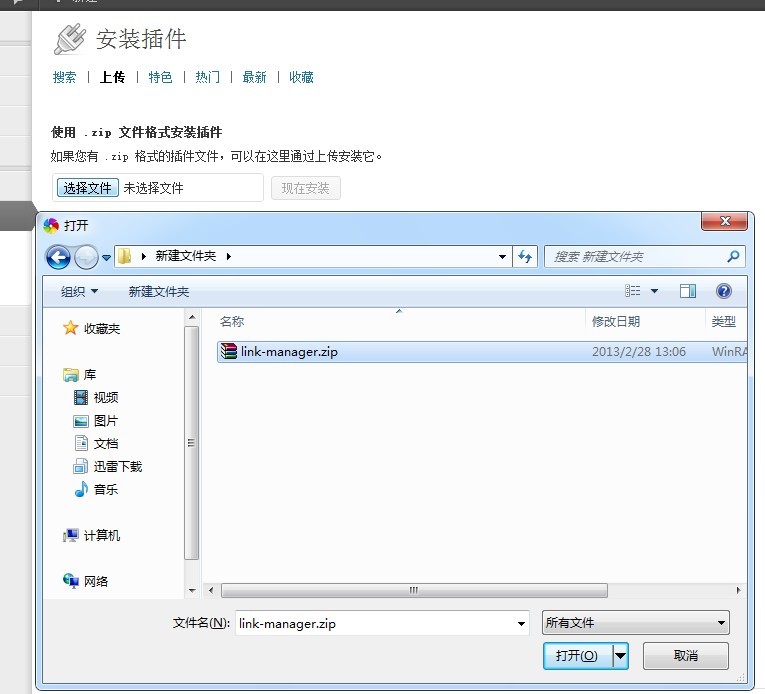Click the refresh folder button
Screen dimensions: 765x694
pos(526,257)
